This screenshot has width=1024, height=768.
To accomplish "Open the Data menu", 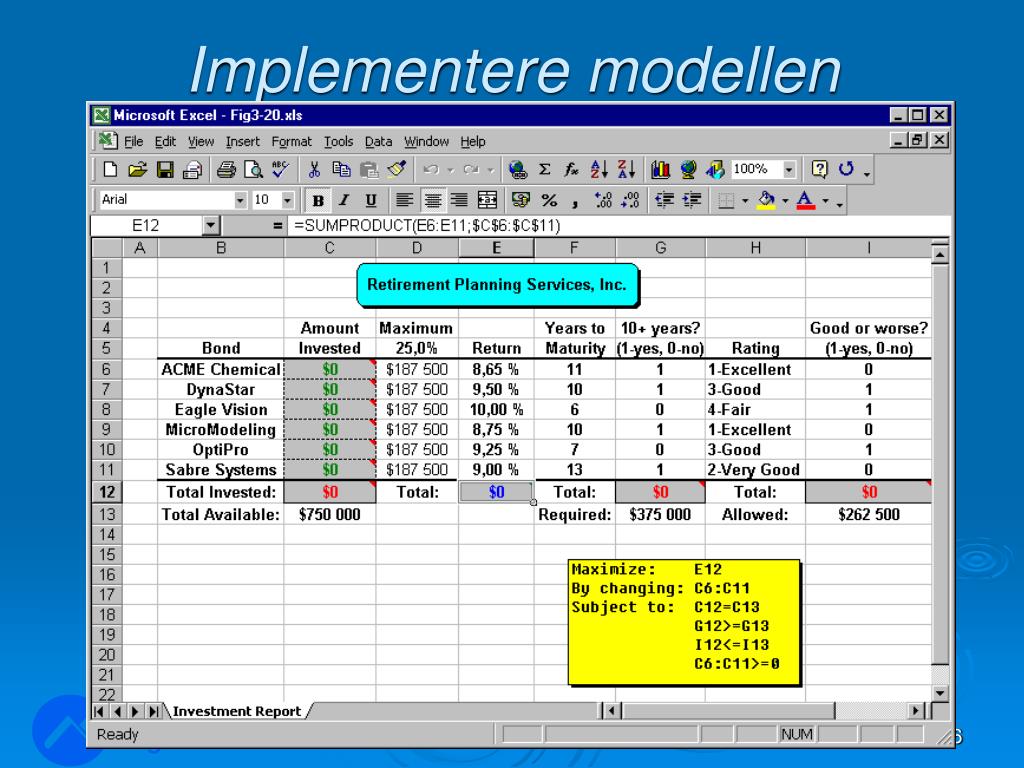I will [x=378, y=142].
